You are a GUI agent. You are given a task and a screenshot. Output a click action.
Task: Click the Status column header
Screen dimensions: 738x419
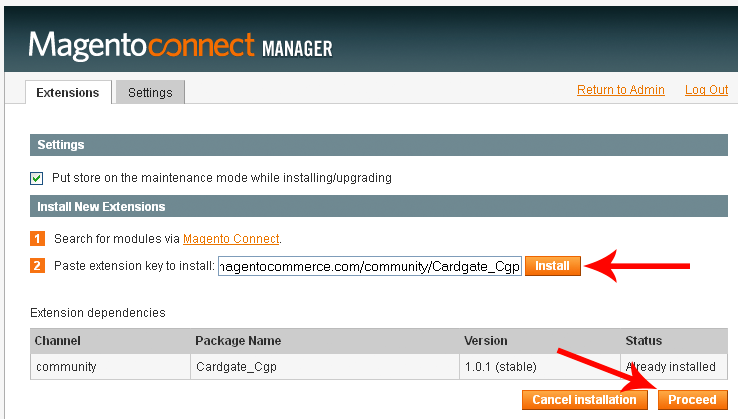click(x=674, y=341)
